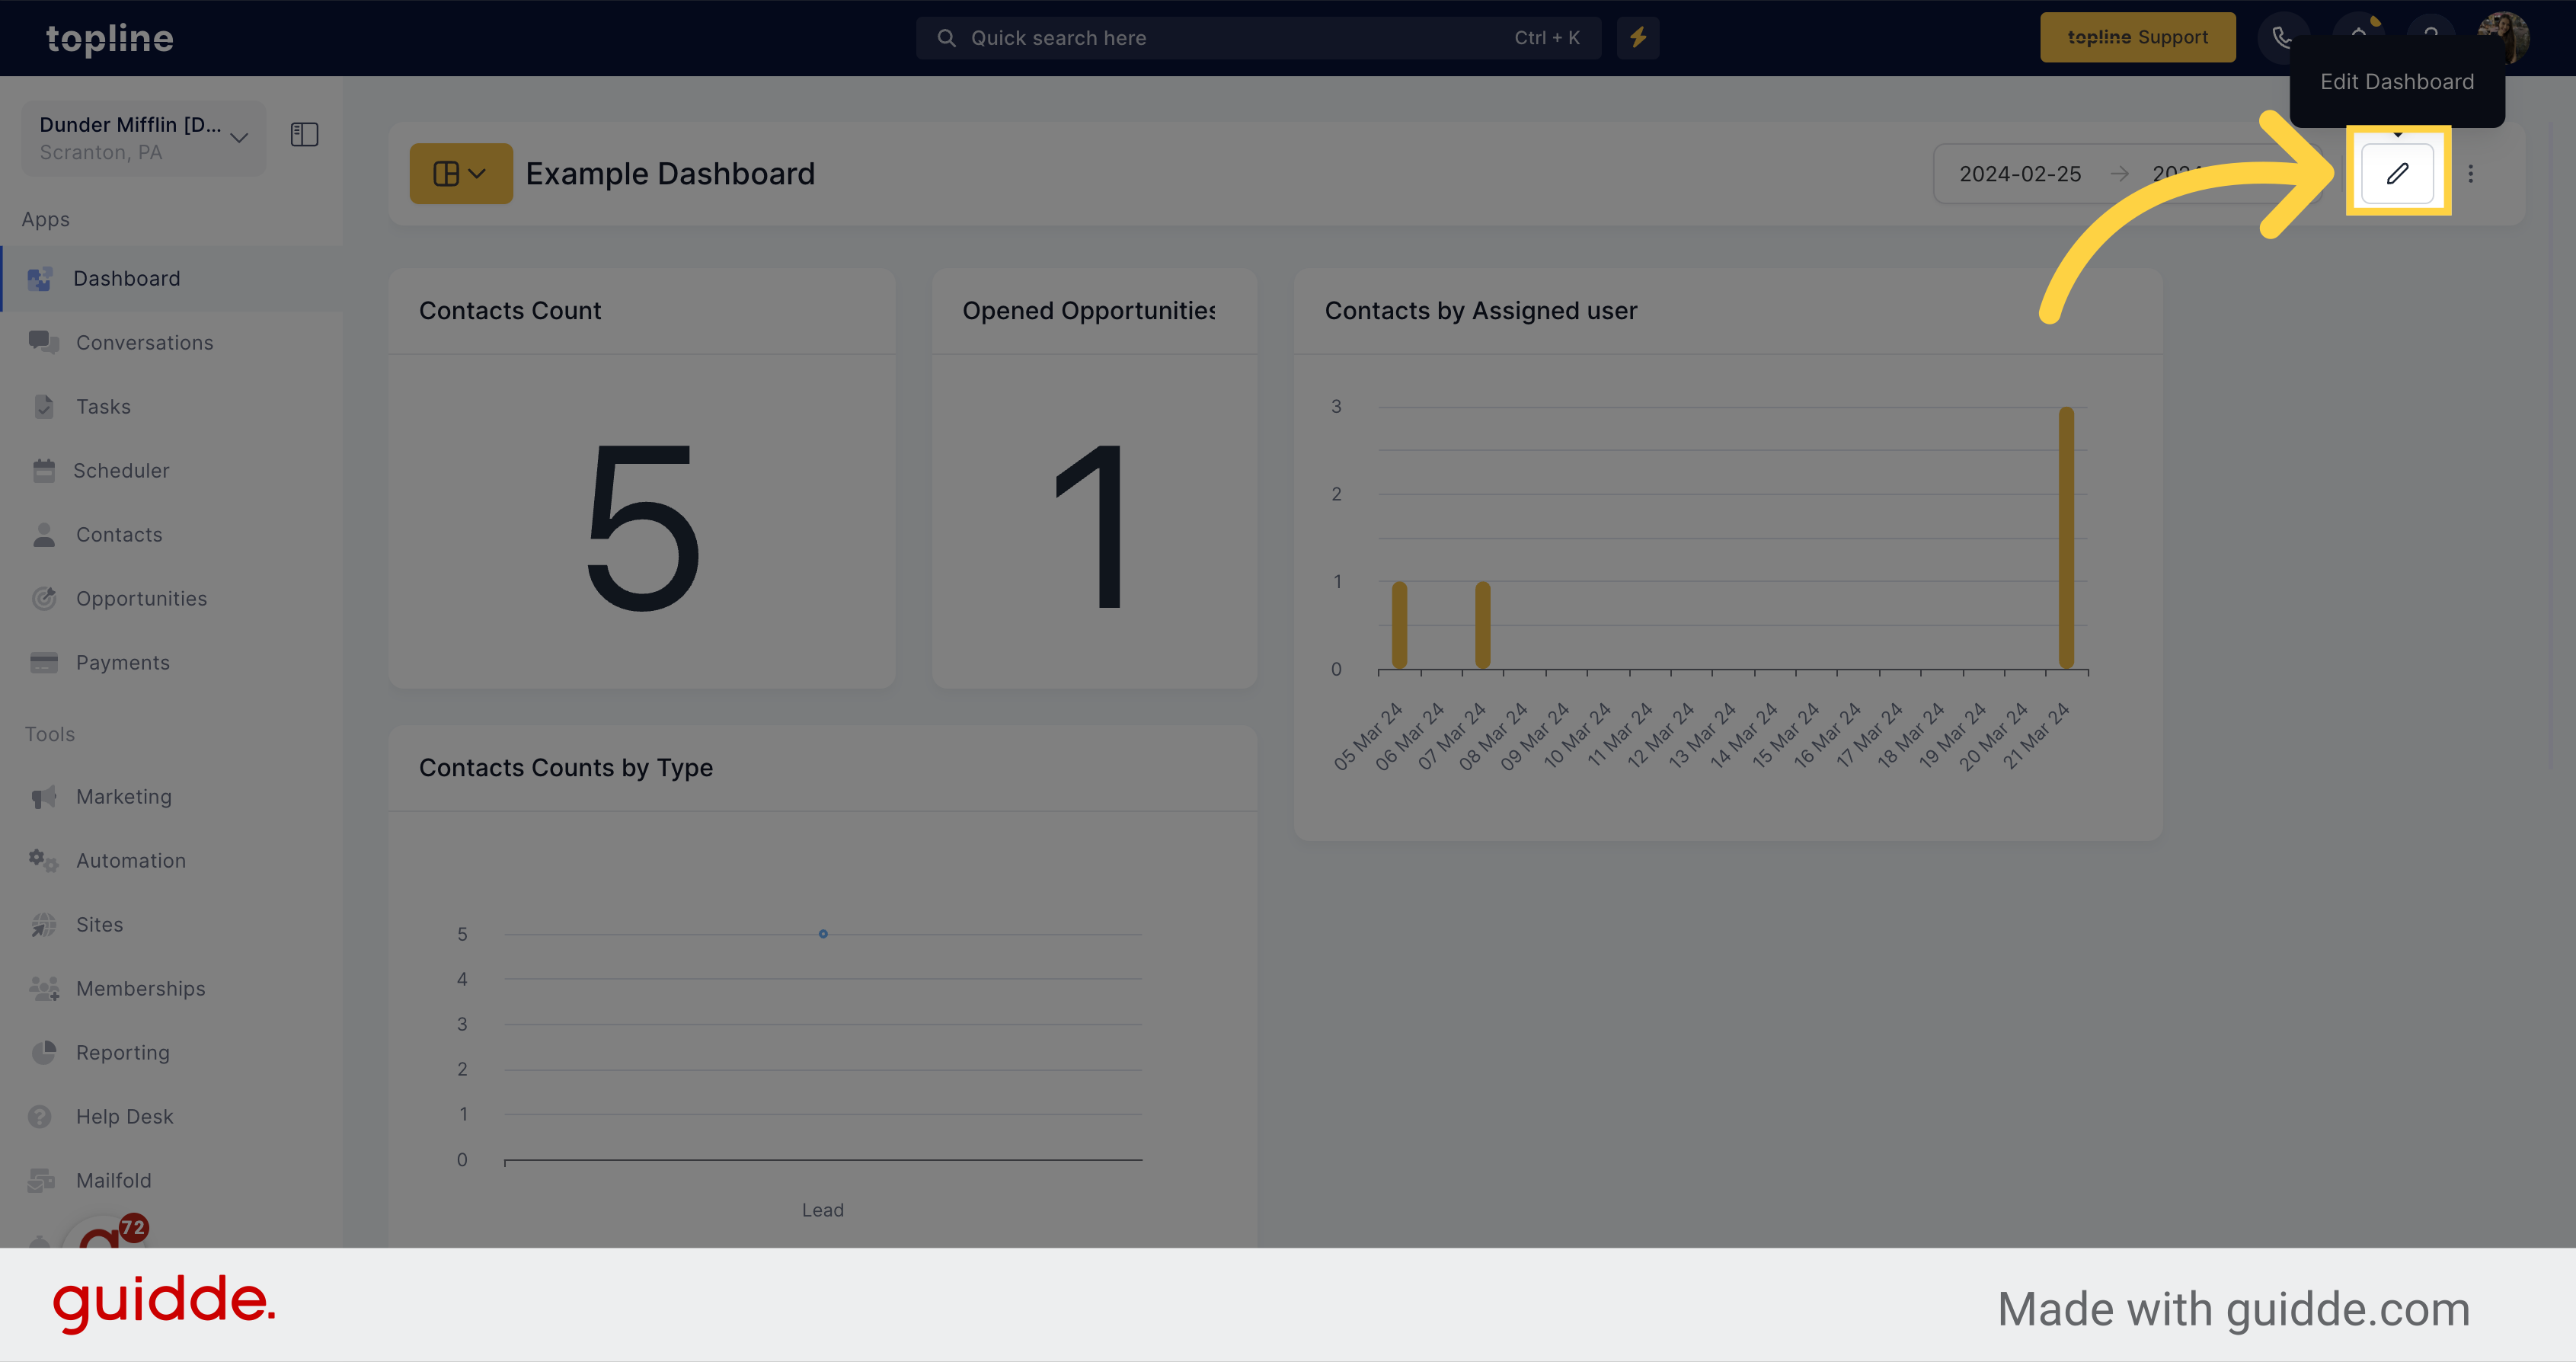Screen dimensions: 2576x1362
Task: Click the tall bar at 21 Mar 24
Action: click(2066, 537)
